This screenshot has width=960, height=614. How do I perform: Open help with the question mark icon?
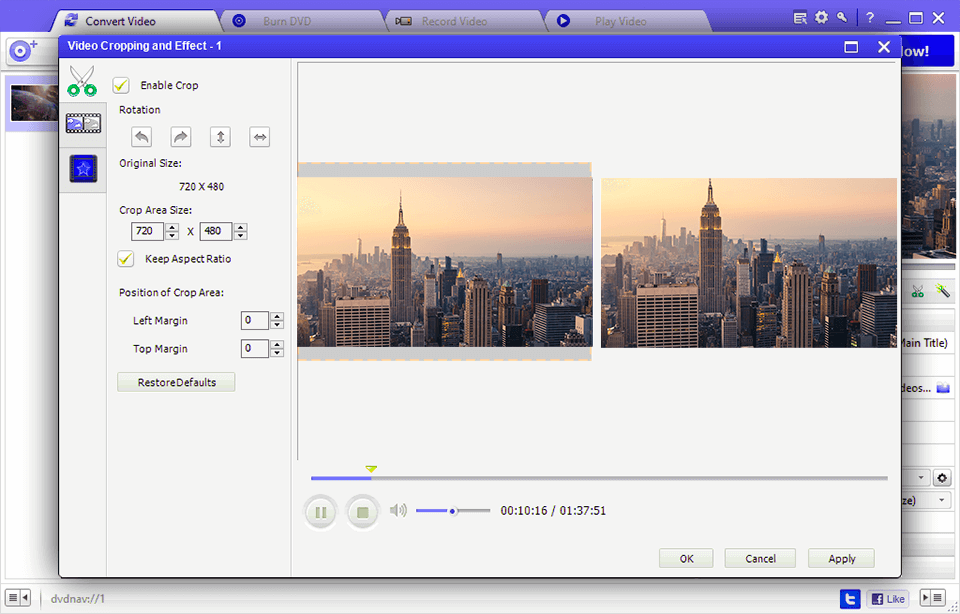pos(871,17)
